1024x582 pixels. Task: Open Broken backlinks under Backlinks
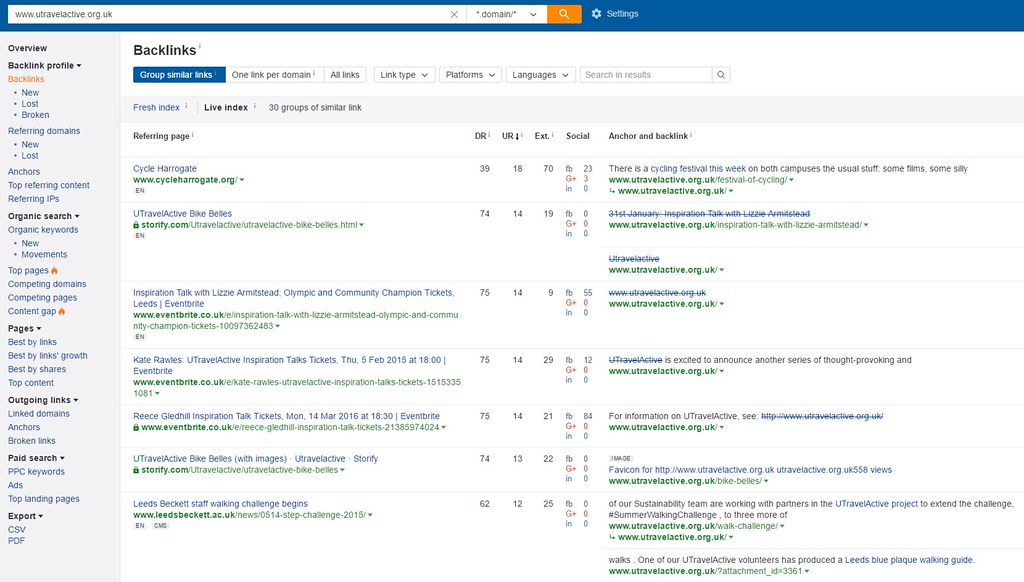[35, 115]
